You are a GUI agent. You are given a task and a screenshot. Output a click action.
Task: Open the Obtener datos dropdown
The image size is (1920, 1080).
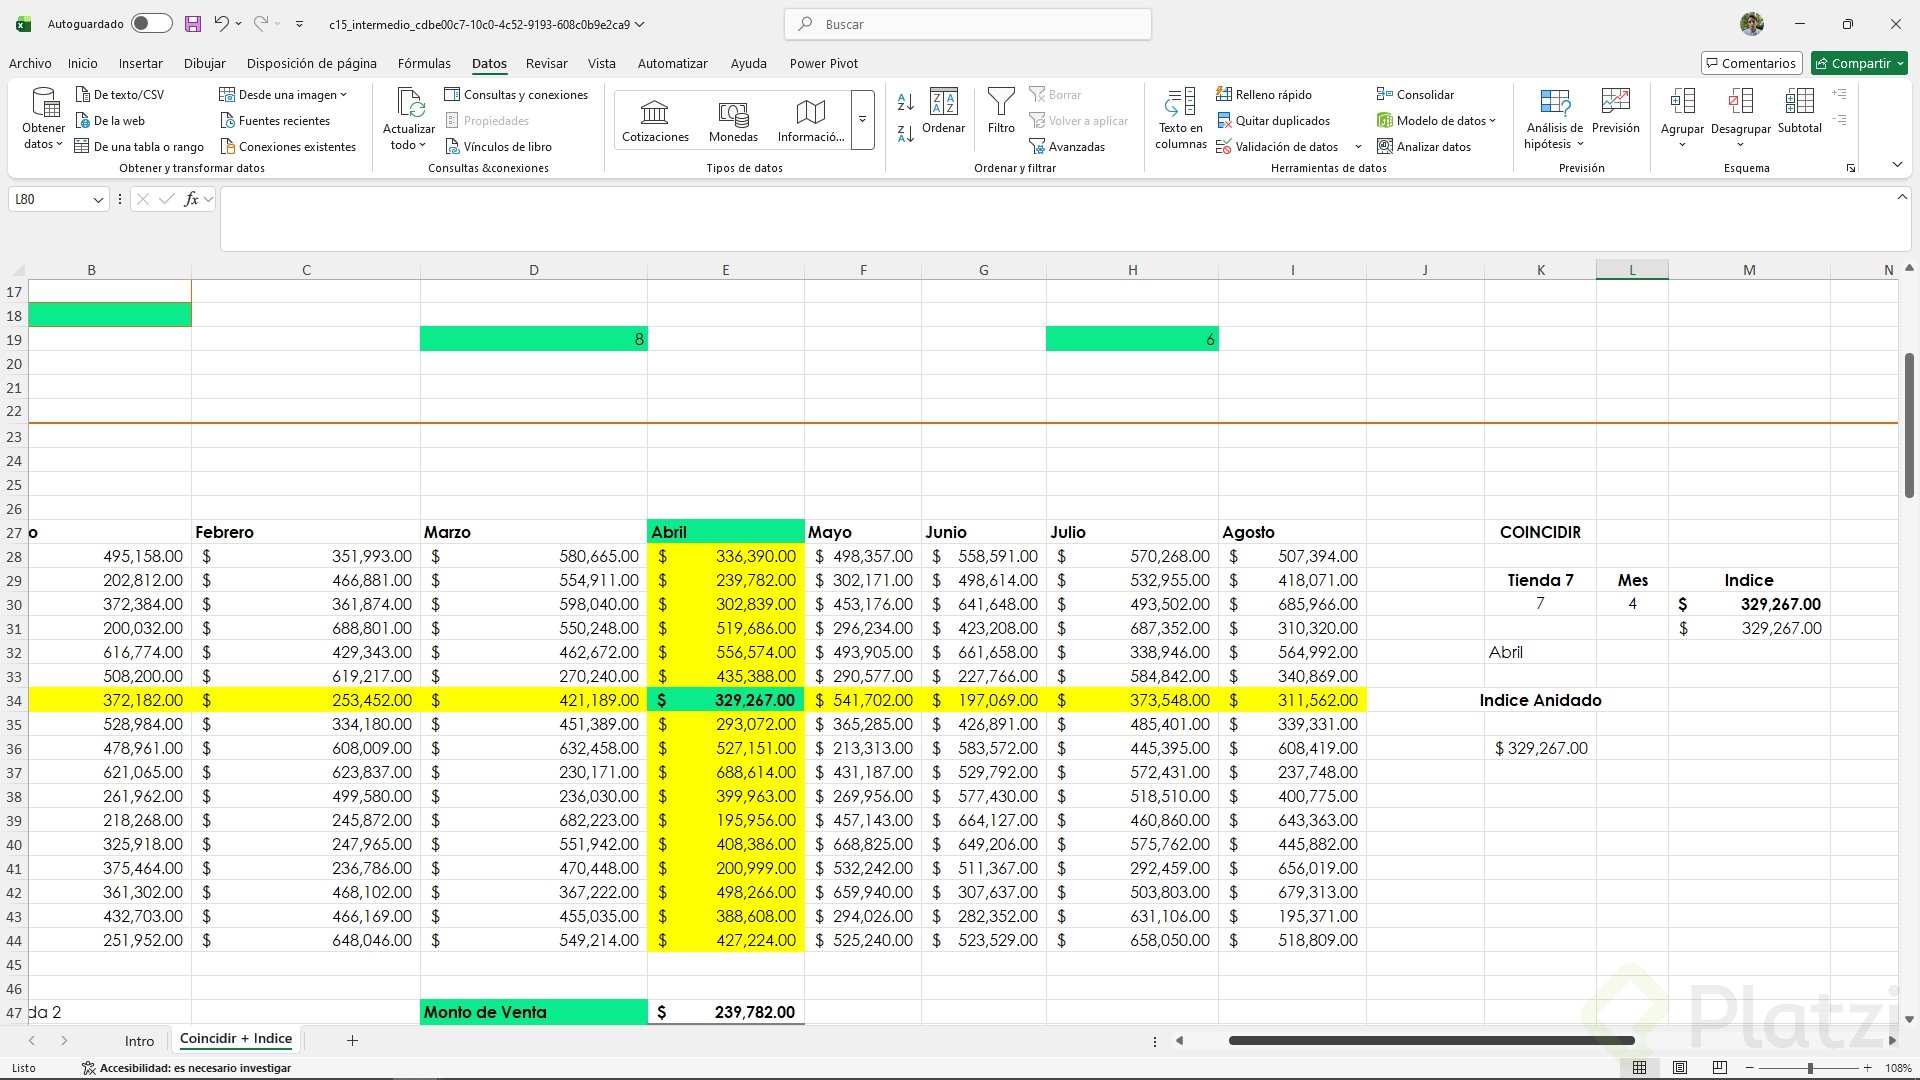[43, 120]
